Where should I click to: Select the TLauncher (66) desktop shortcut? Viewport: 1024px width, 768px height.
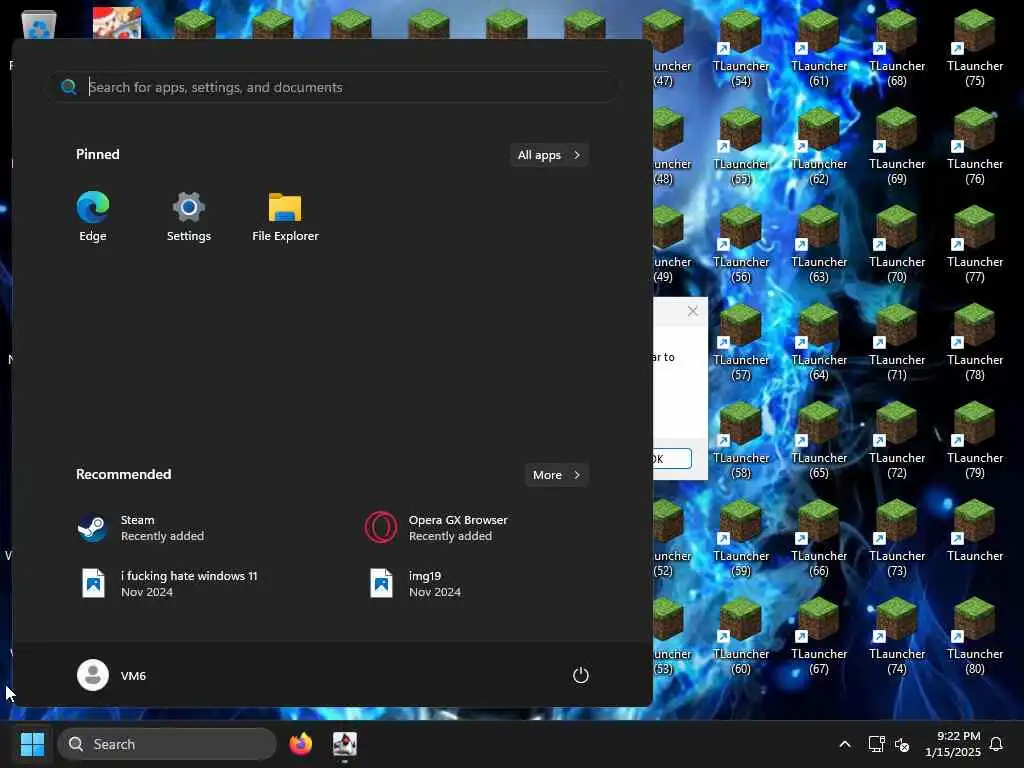[x=819, y=537]
